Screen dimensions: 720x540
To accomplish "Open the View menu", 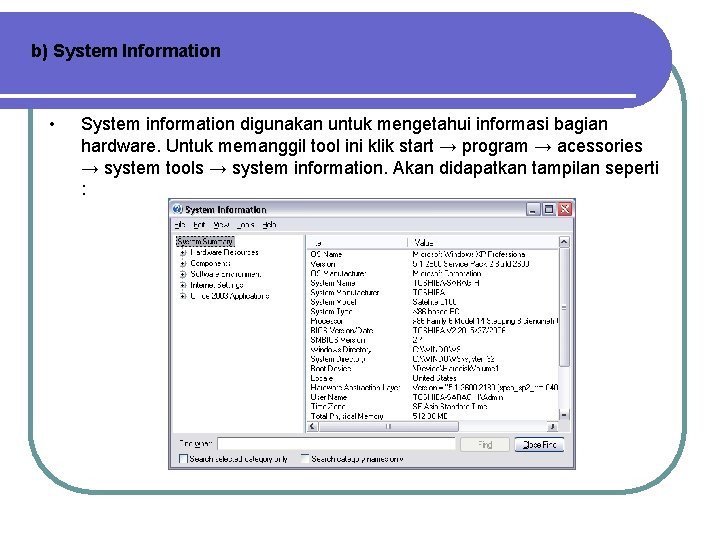I will tap(221, 225).
